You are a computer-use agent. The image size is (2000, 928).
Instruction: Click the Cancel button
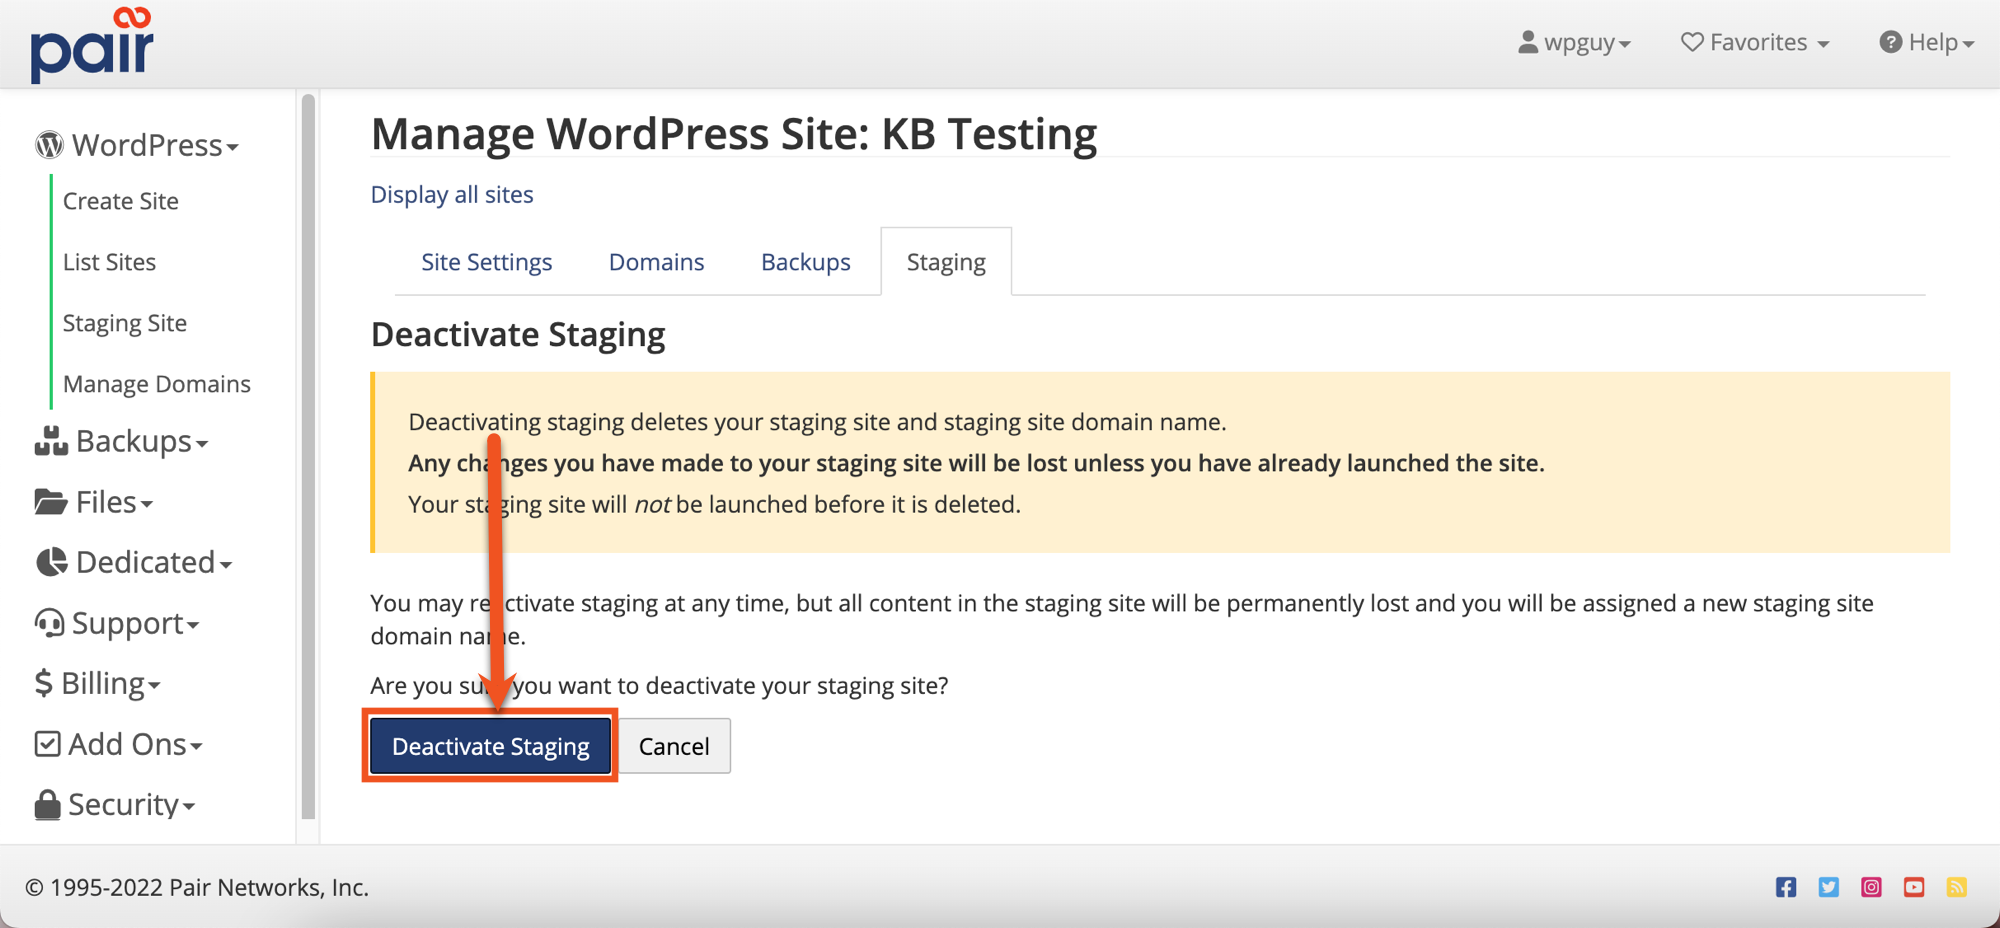674,746
